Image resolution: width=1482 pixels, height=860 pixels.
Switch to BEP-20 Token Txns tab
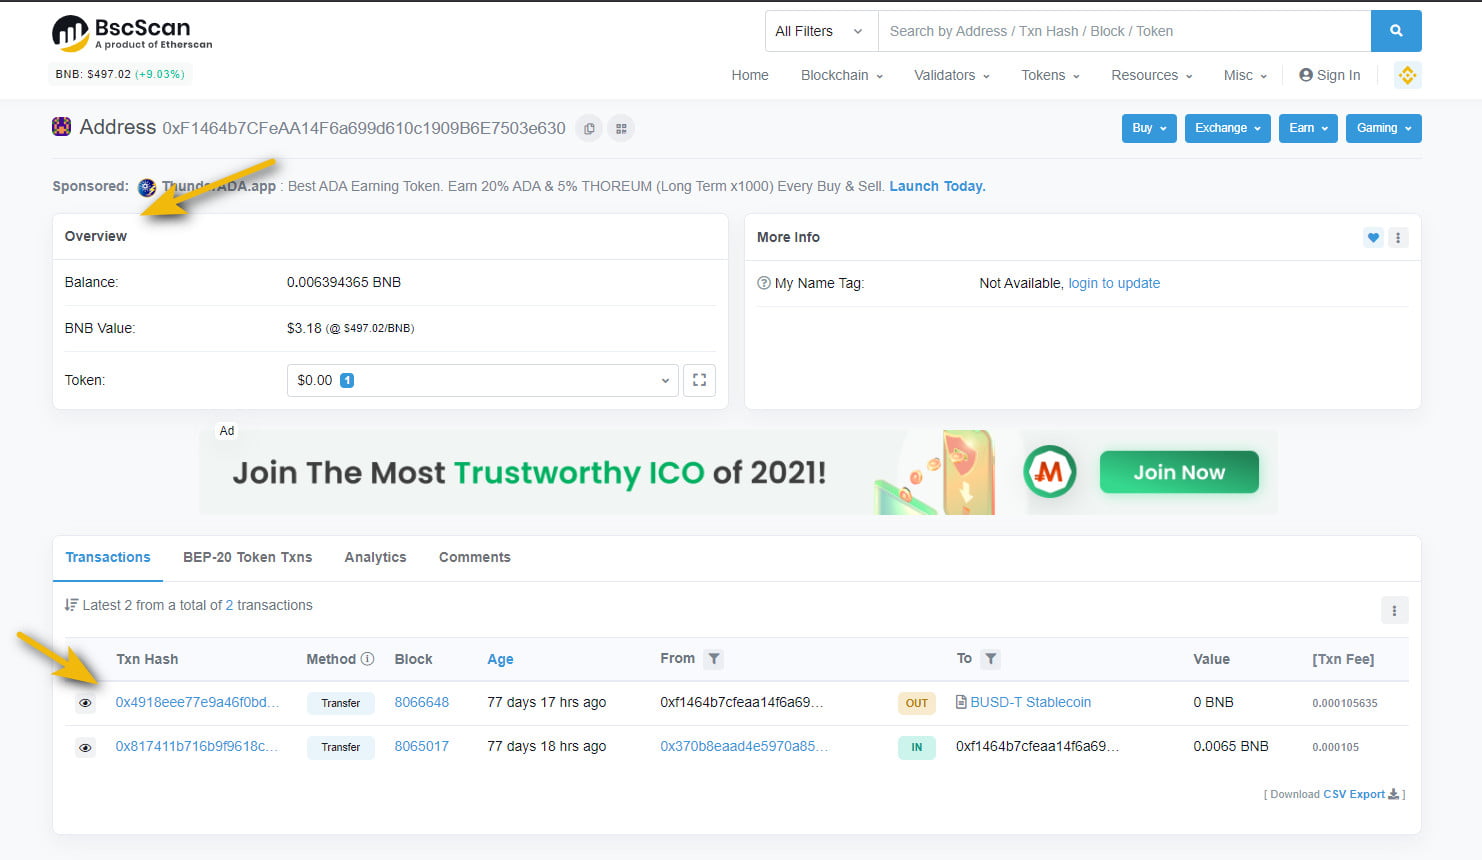[x=248, y=557]
